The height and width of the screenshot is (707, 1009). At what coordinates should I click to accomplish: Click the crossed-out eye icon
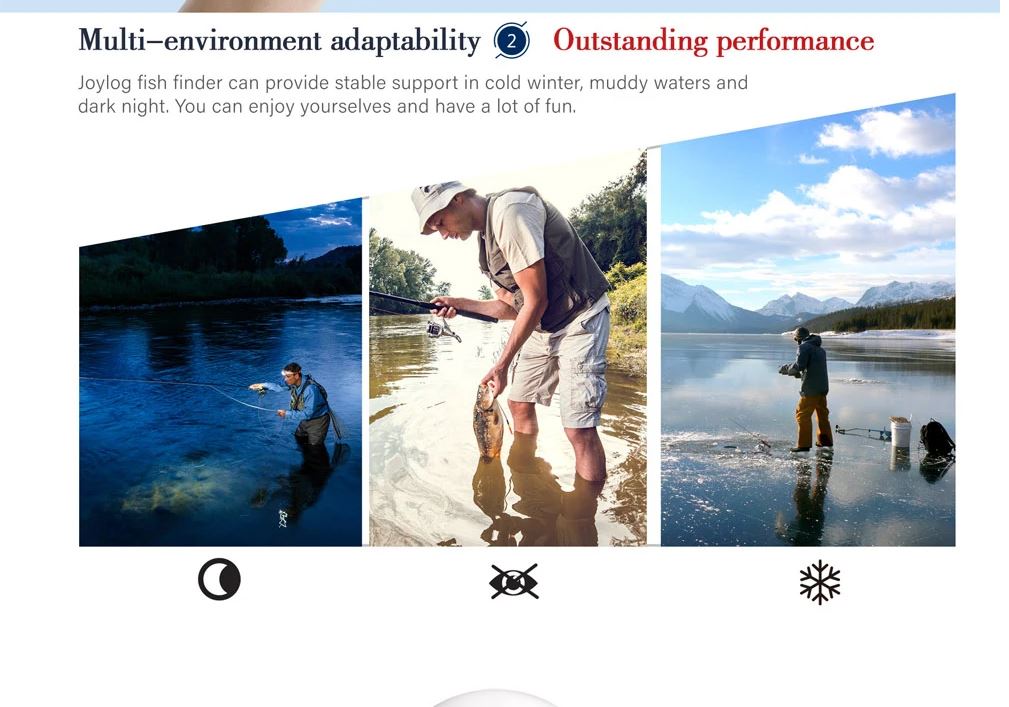[514, 582]
